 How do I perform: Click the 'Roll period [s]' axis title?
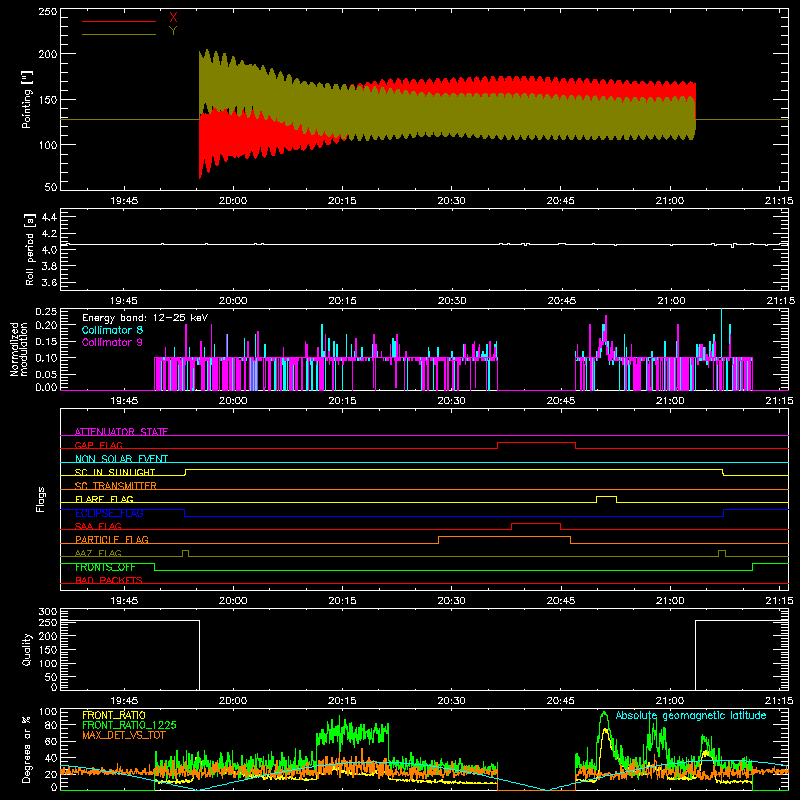pyautogui.click(x=30, y=249)
